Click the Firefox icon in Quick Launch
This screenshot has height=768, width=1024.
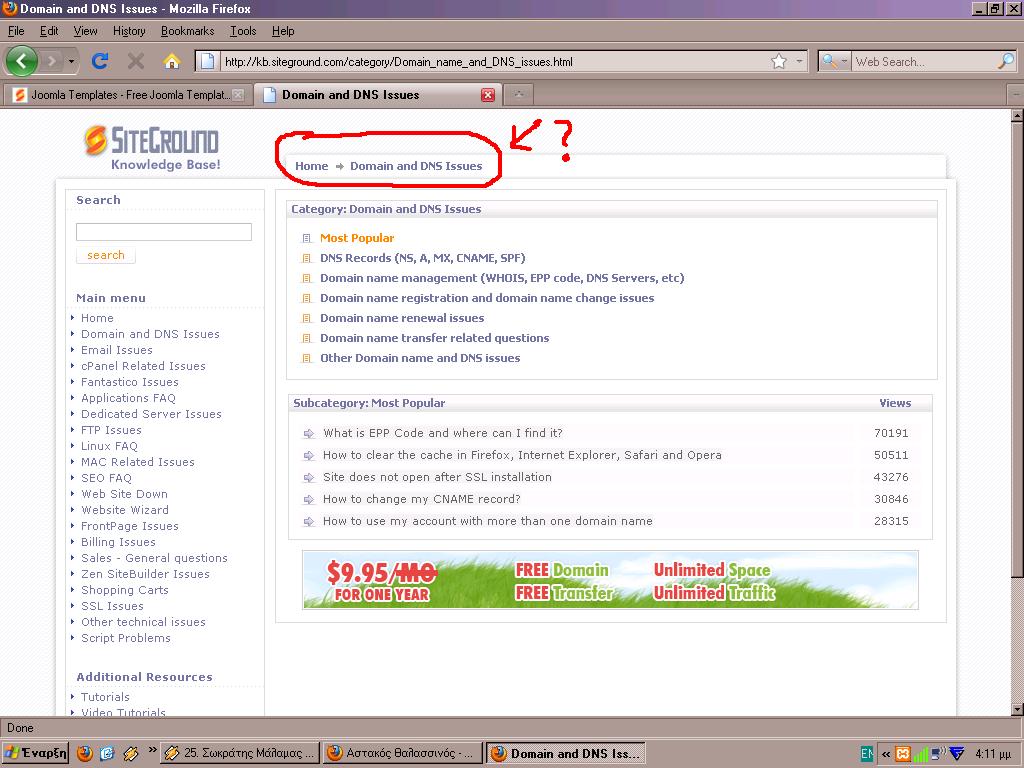coord(85,754)
